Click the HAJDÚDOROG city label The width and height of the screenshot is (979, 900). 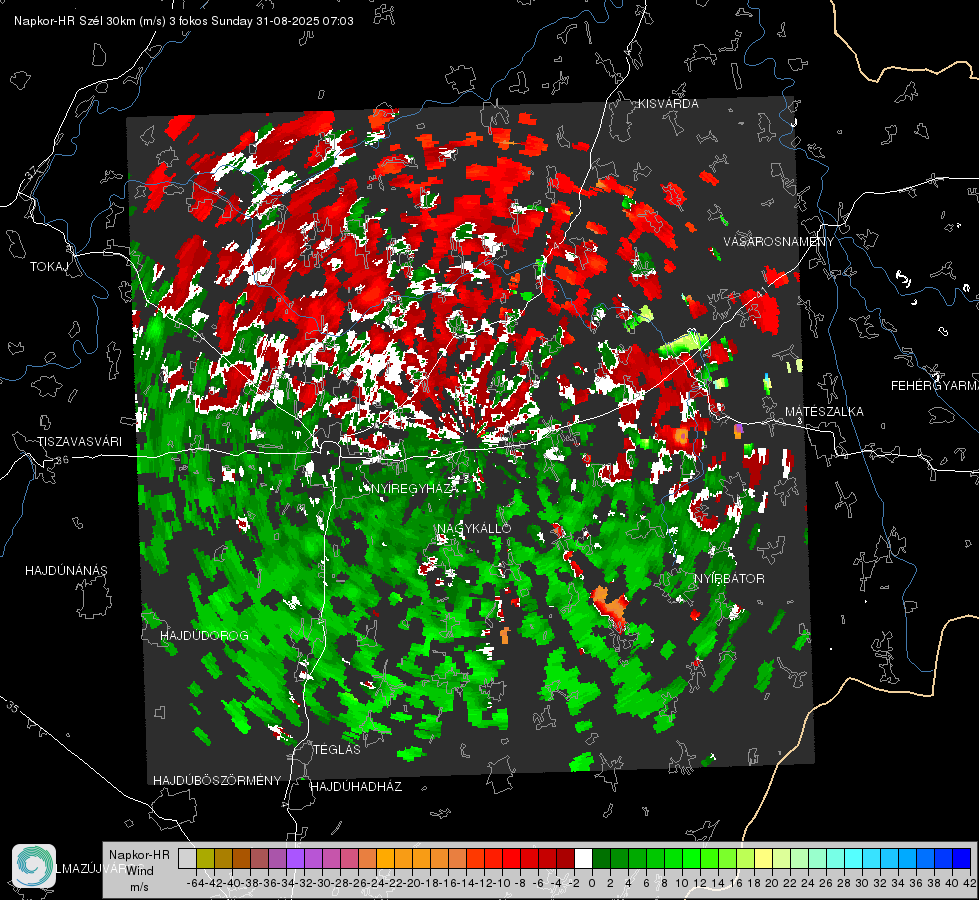click(204, 635)
